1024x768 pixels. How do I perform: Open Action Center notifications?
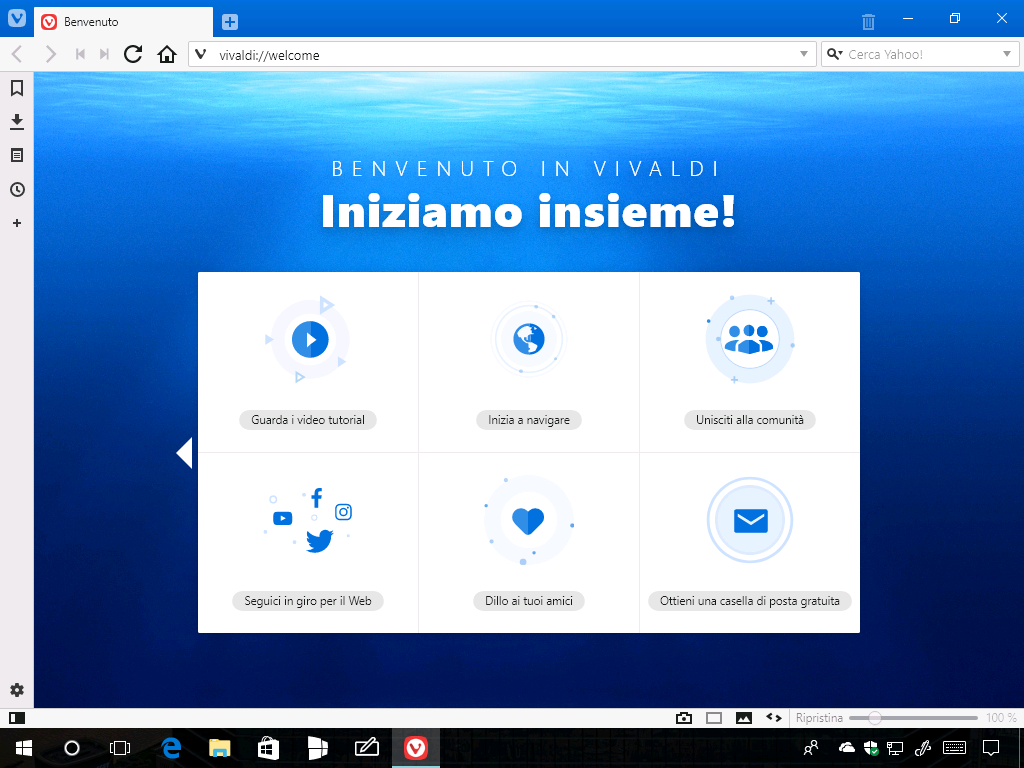click(x=991, y=748)
